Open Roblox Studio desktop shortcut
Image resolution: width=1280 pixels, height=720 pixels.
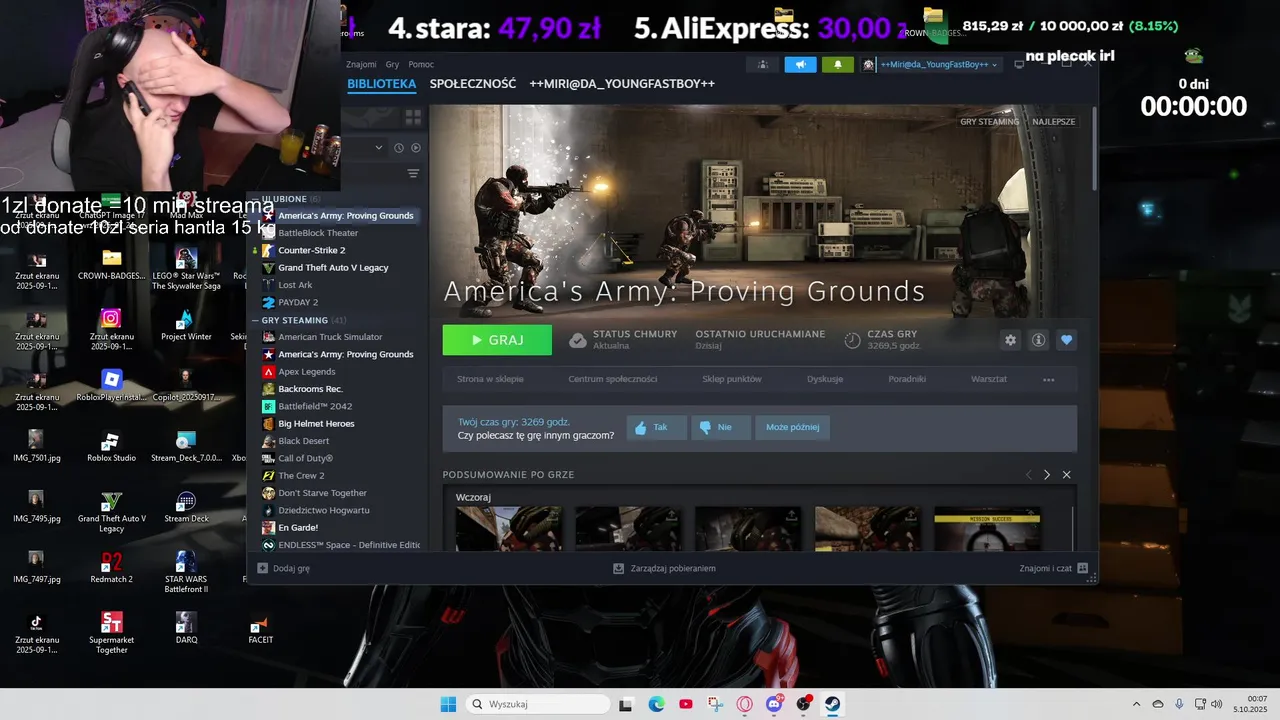click(x=111, y=447)
